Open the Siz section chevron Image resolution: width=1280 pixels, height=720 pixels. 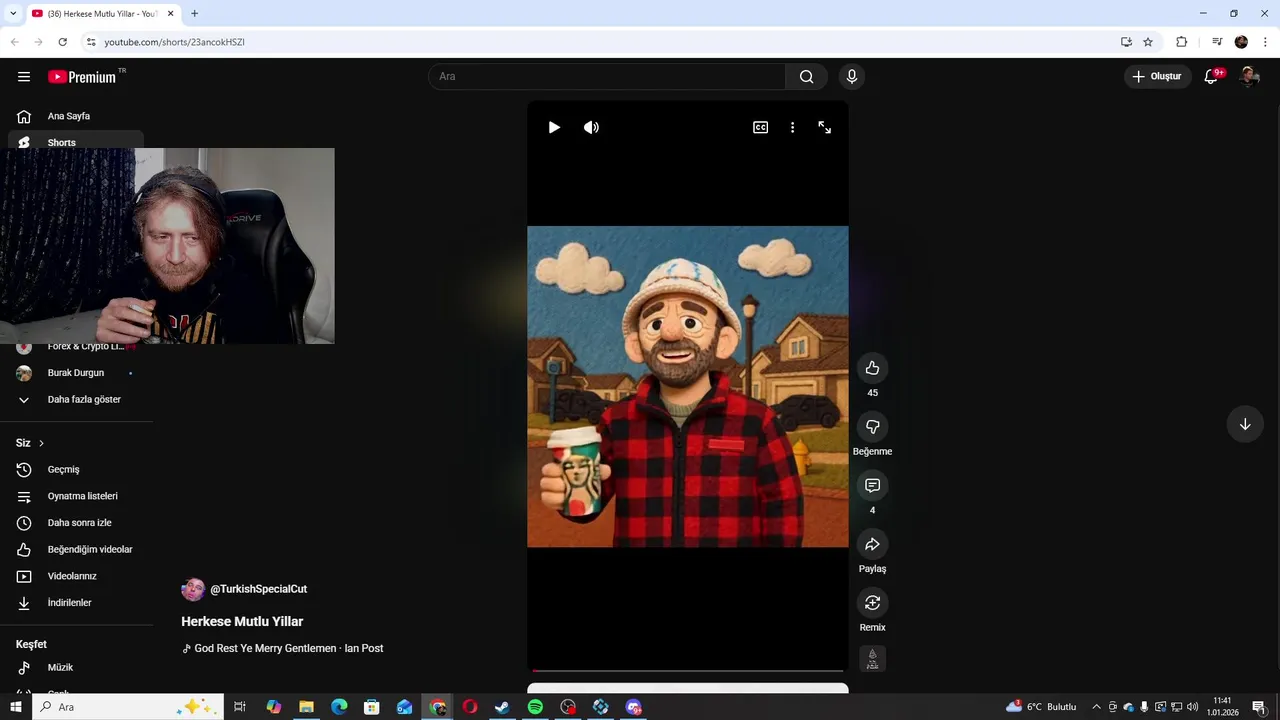tap(41, 443)
